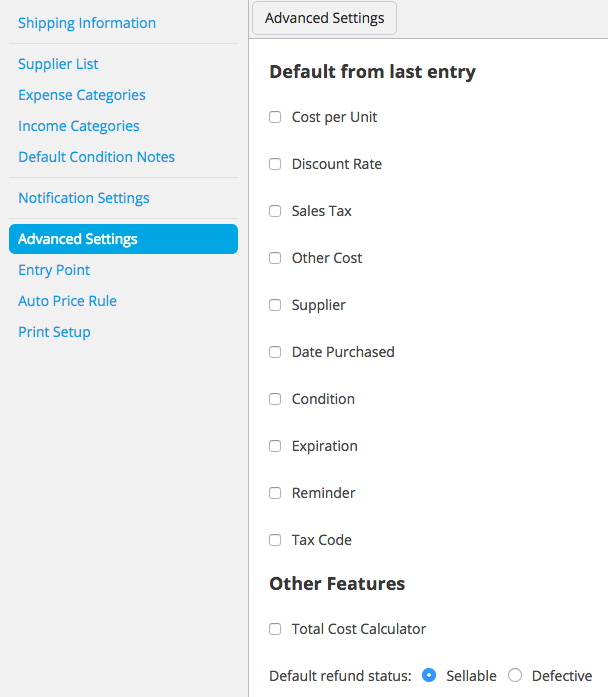Check the Date Purchased box
The image size is (608, 697).
pyautogui.click(x=275, y=352)
